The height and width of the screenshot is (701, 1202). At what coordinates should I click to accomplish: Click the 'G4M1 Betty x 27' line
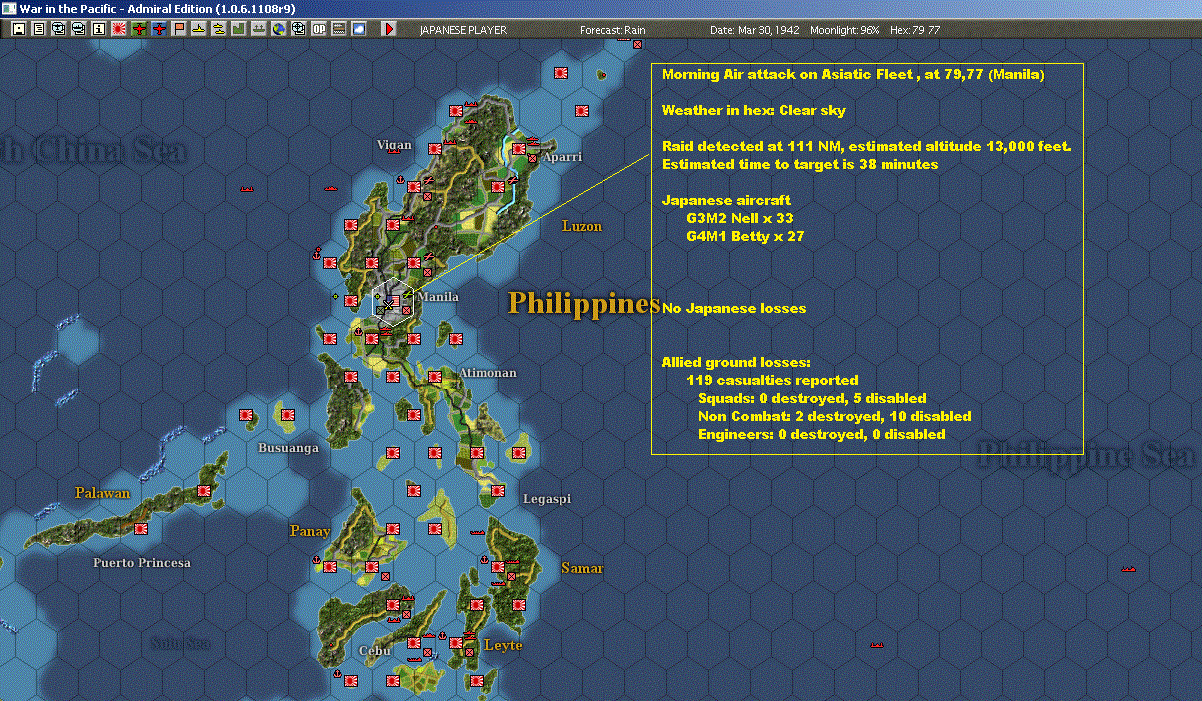click(x=744, y=237)
